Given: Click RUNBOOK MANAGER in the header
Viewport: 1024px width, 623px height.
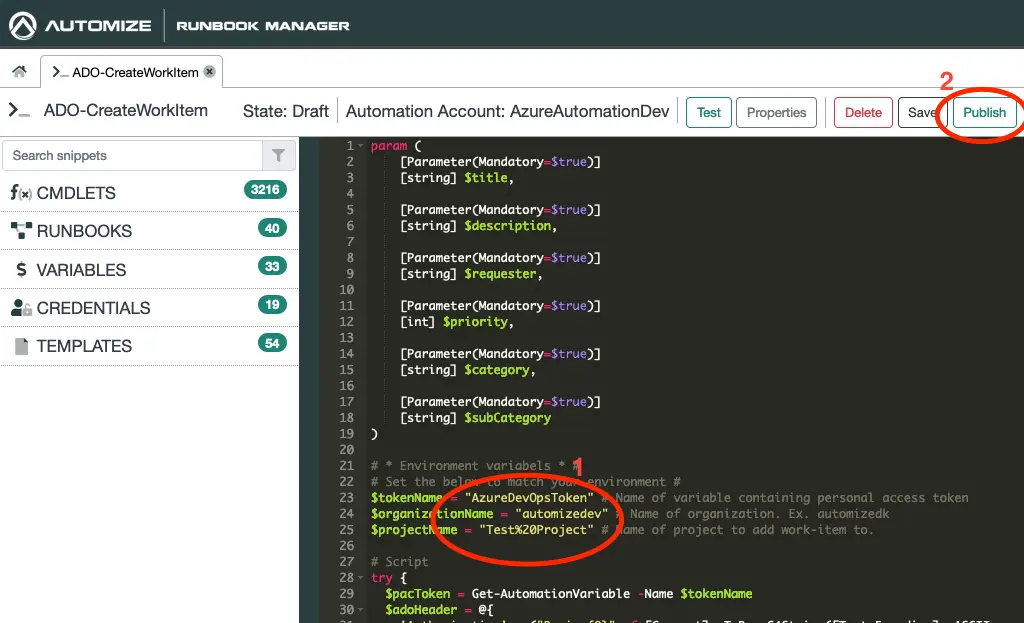Looking at the screenshot, I should 260,24.
